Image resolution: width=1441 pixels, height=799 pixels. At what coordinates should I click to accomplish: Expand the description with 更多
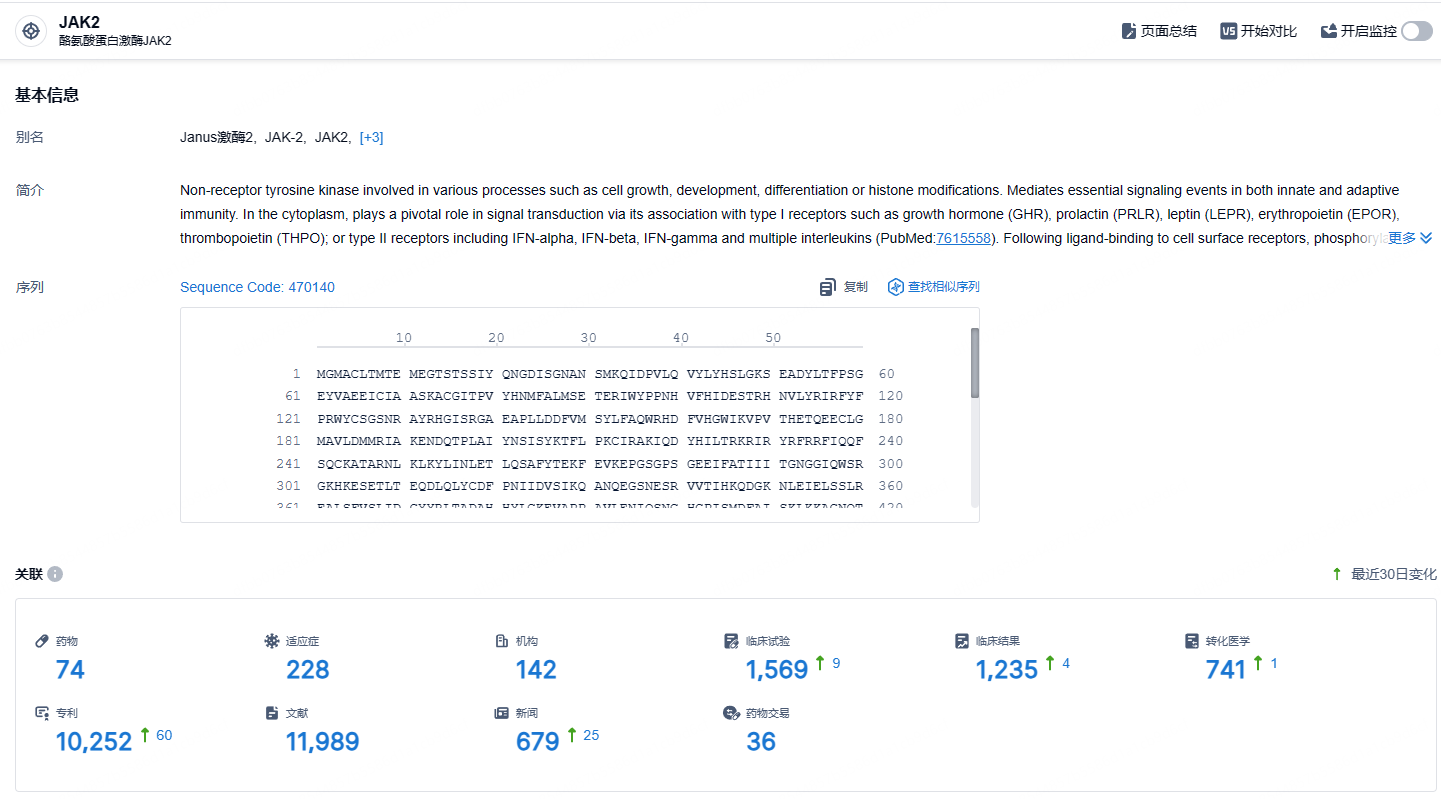coord(1410,238)
